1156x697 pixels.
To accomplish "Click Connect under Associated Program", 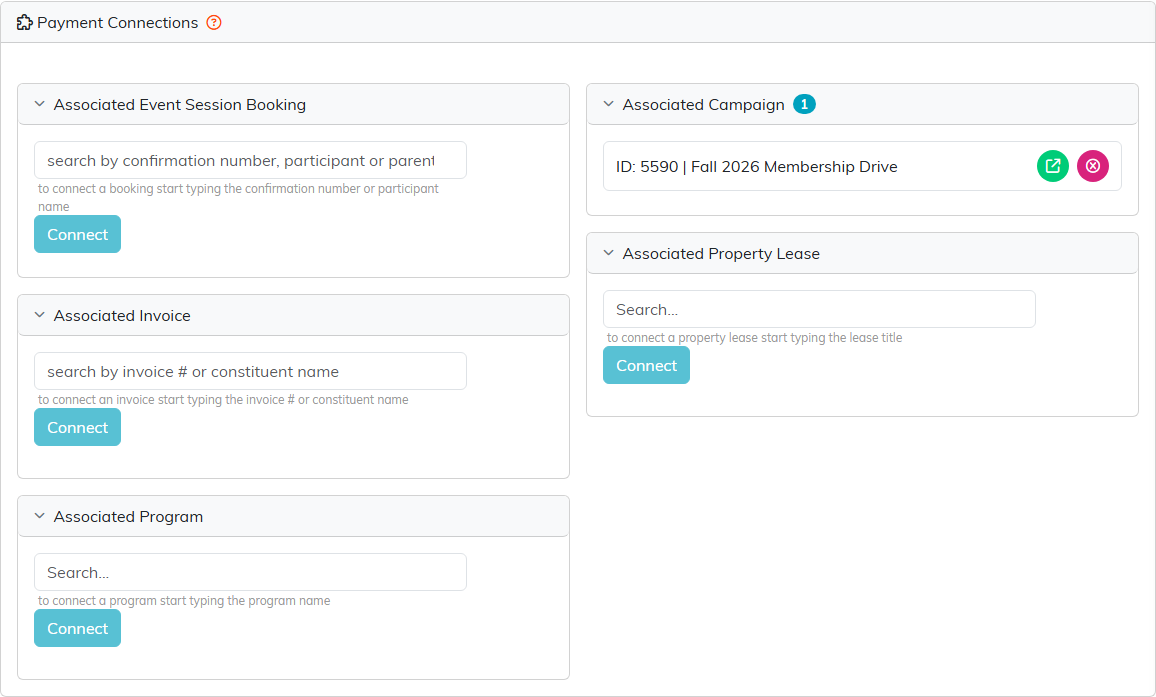I will tap(77, 628).
